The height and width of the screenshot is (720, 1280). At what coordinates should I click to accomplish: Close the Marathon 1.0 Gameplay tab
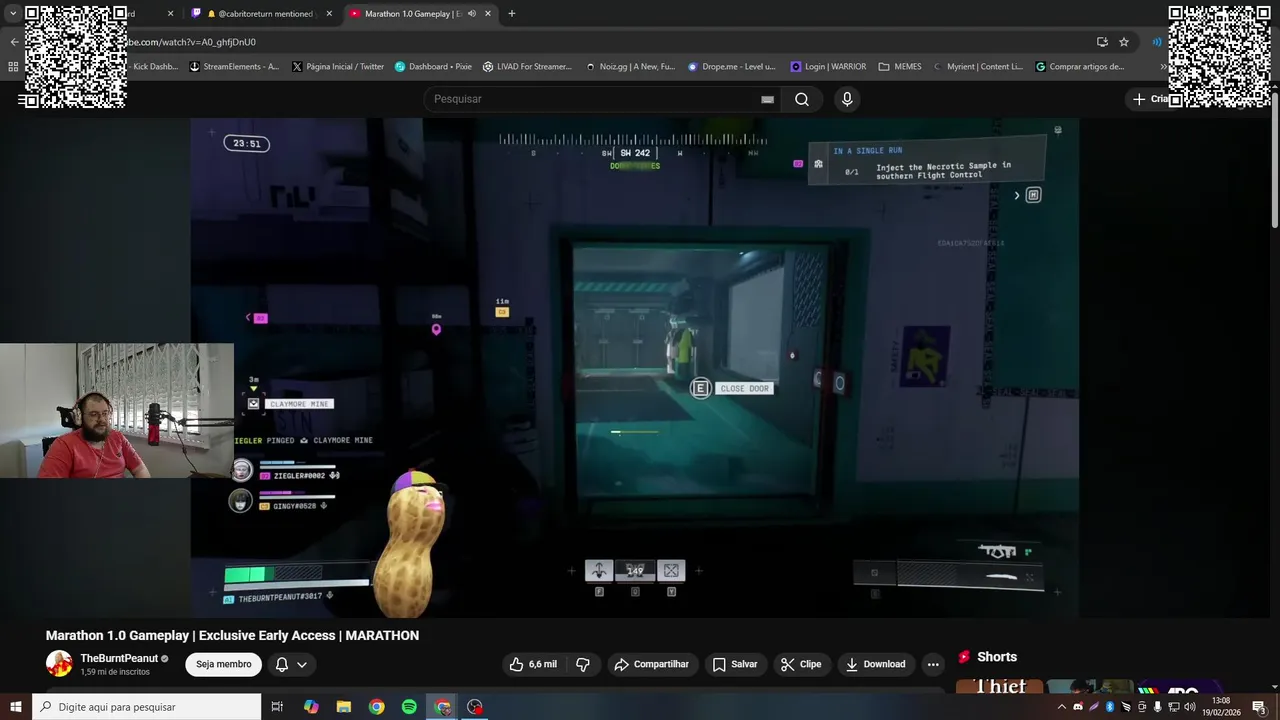pyautogui.click(x=488, y=14)
